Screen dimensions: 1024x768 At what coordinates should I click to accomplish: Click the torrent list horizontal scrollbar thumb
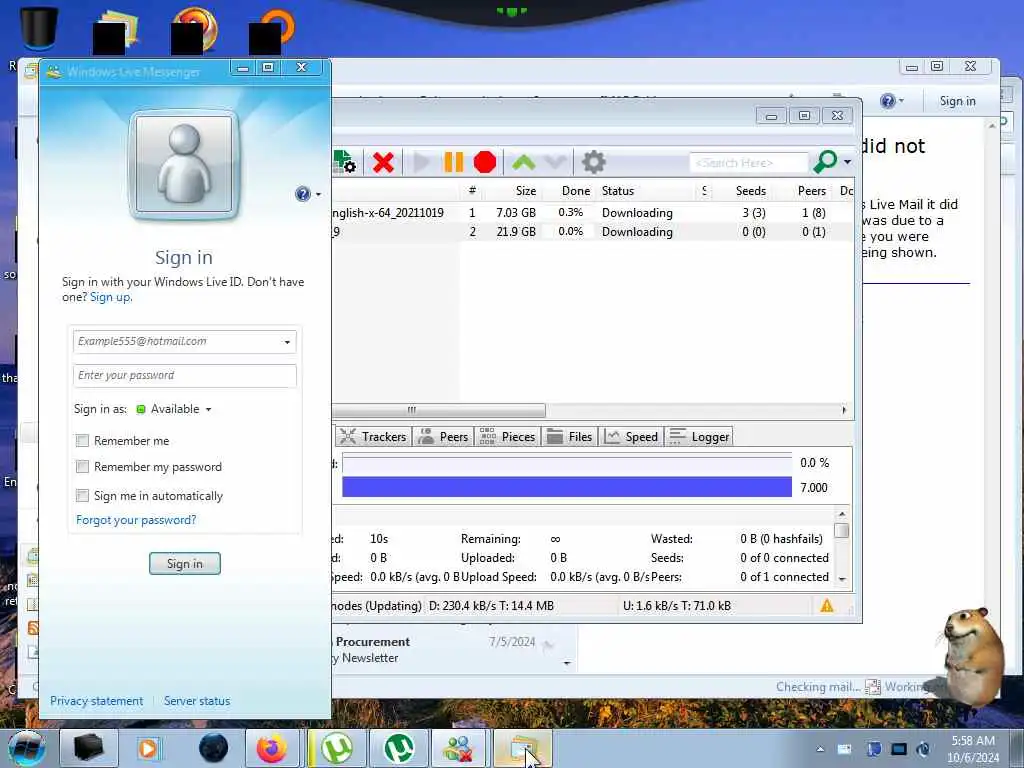click(x=438, y=410)
